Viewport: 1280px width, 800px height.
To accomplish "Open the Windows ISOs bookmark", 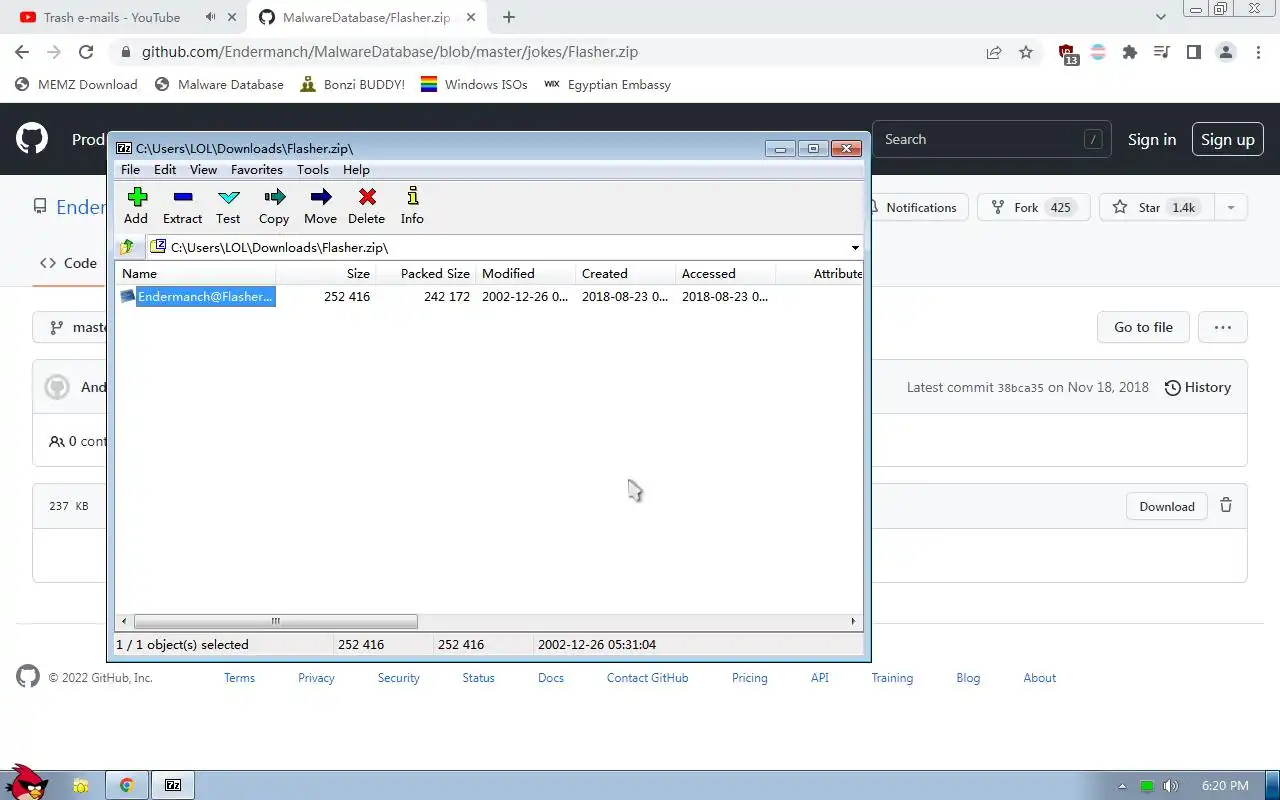I will coord(474,84).
